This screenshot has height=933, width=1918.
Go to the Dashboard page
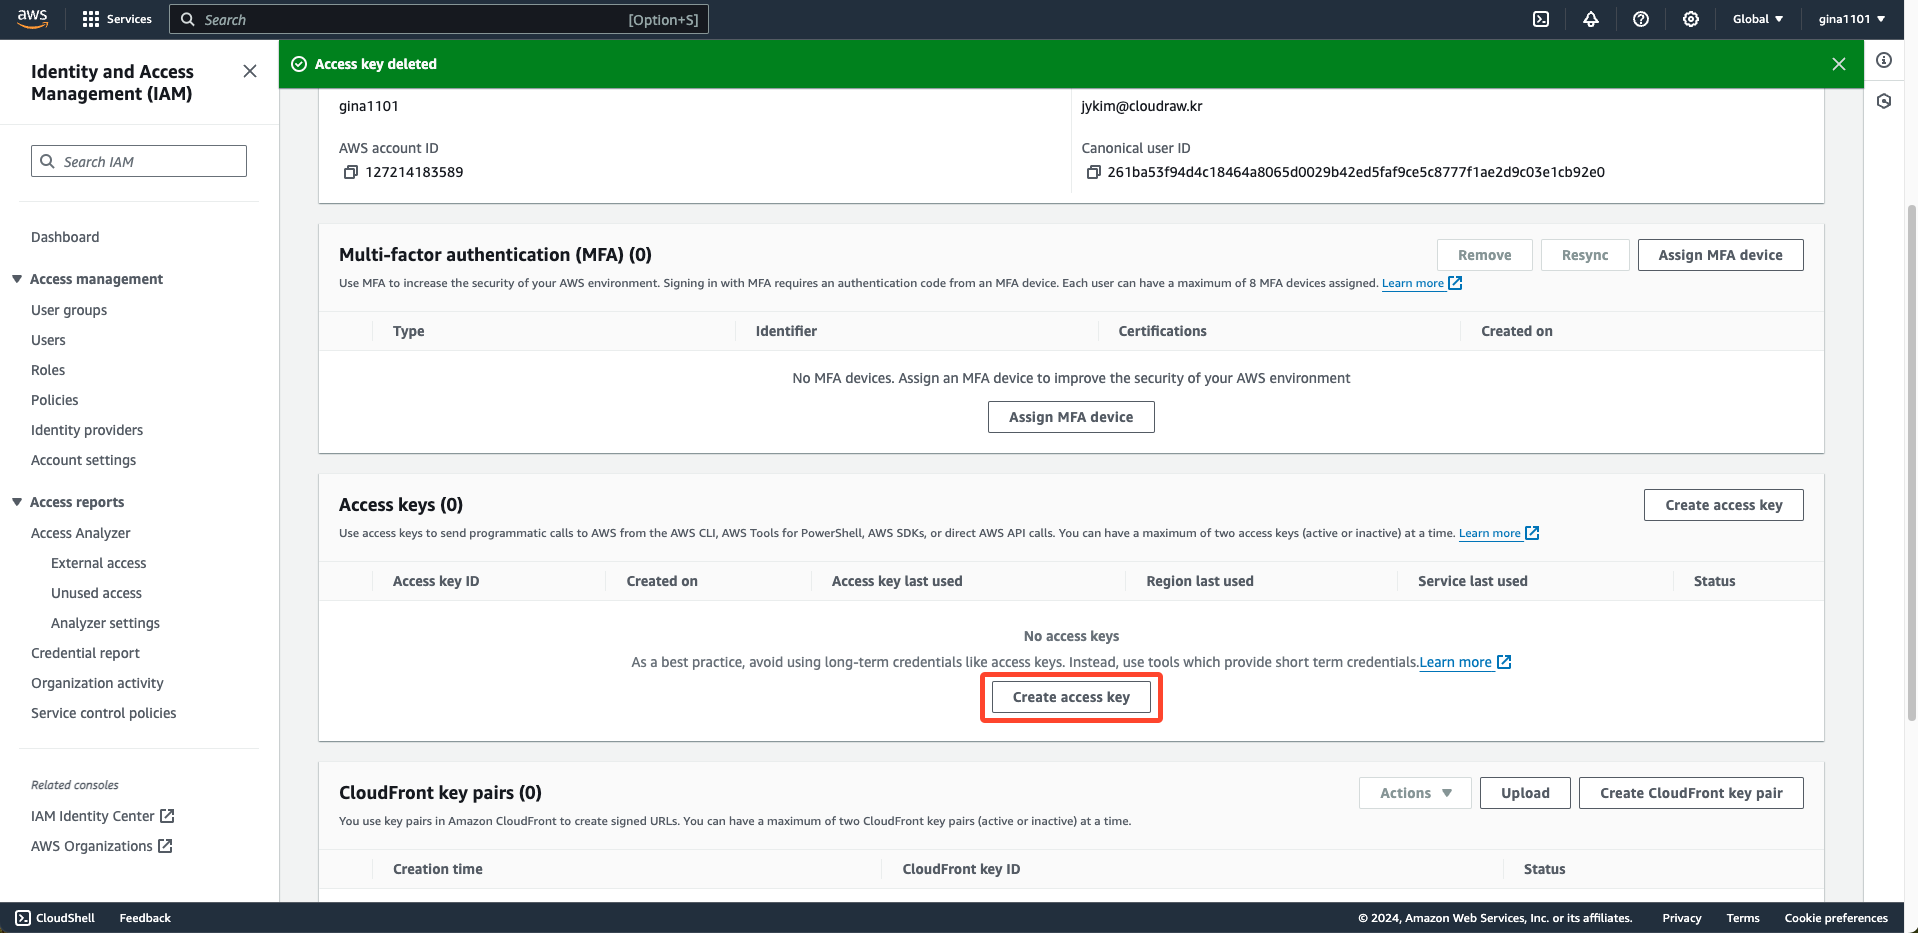(65, 237)
